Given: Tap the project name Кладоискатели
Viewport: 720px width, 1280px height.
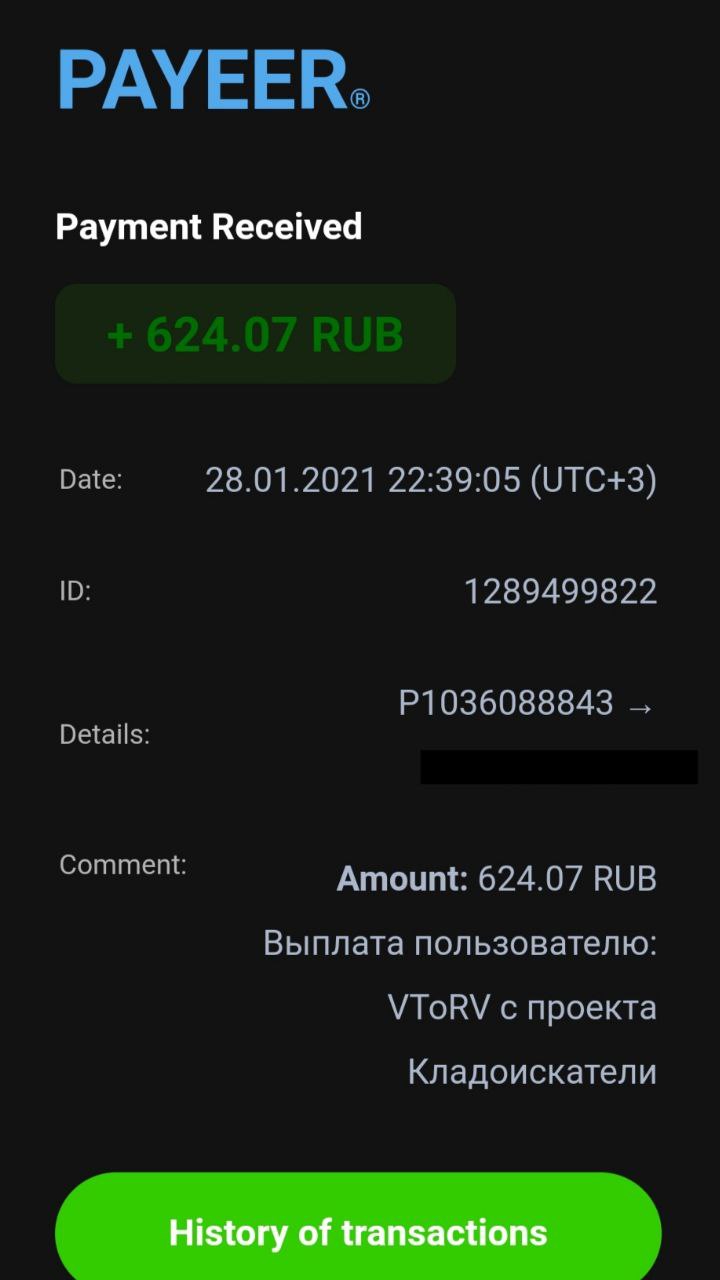Looking at the screenshot, I should [532, 1072].
